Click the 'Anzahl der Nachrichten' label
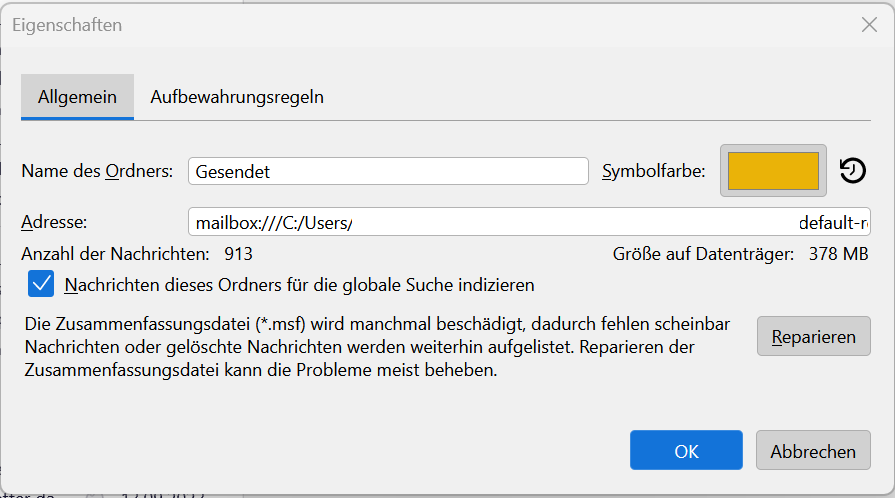Screen dimensions: 895x498 tap(115, 254)
